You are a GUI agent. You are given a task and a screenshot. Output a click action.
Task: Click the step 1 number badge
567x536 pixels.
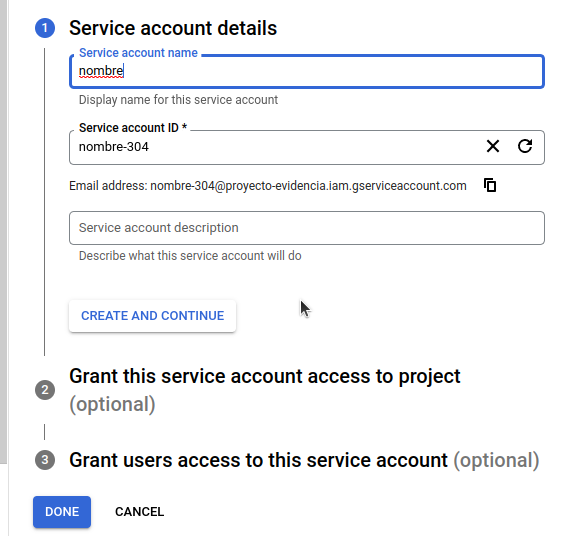[45, 28]
